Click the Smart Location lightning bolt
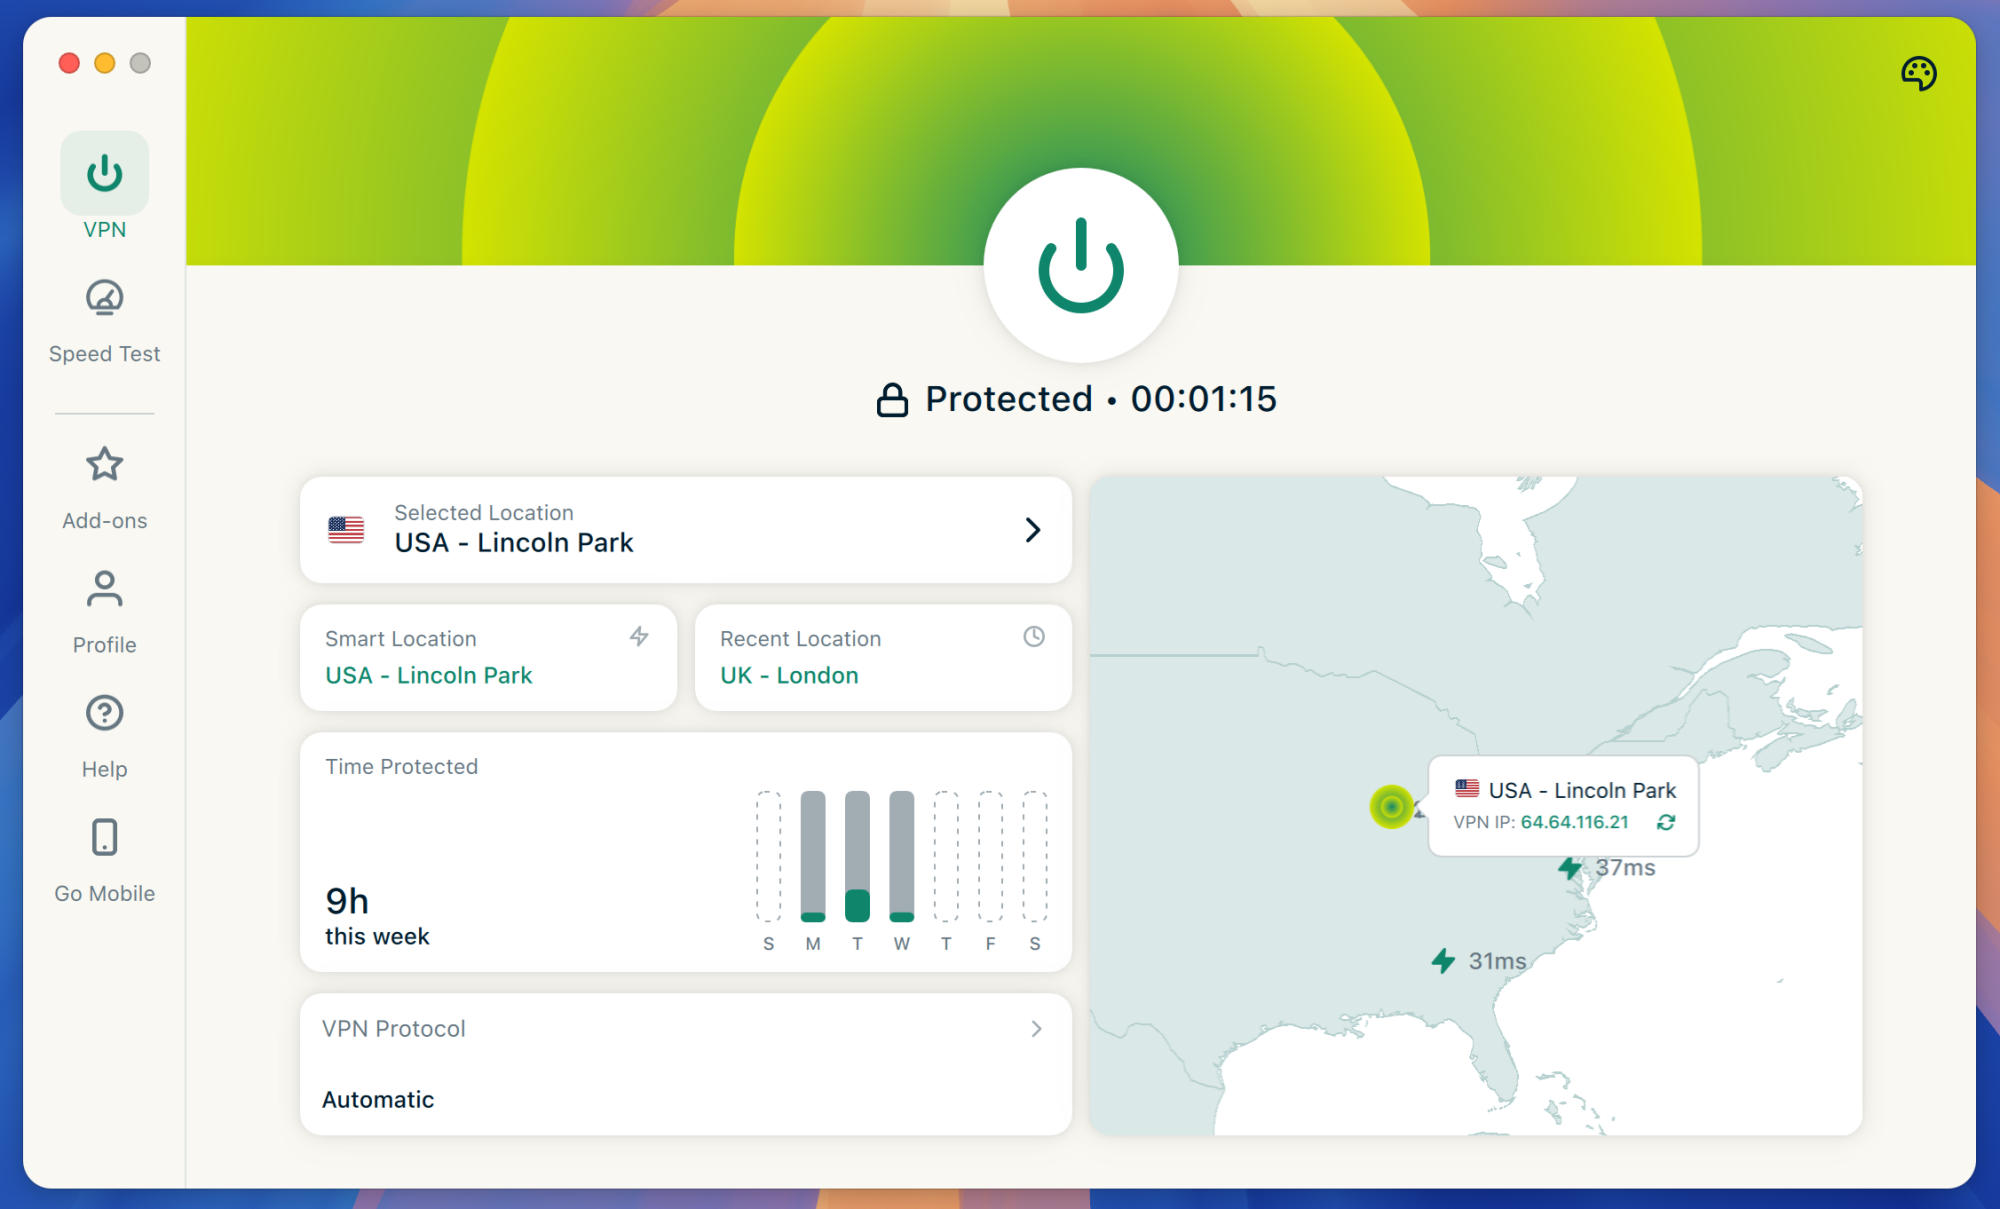 click(x=639, y=636)
